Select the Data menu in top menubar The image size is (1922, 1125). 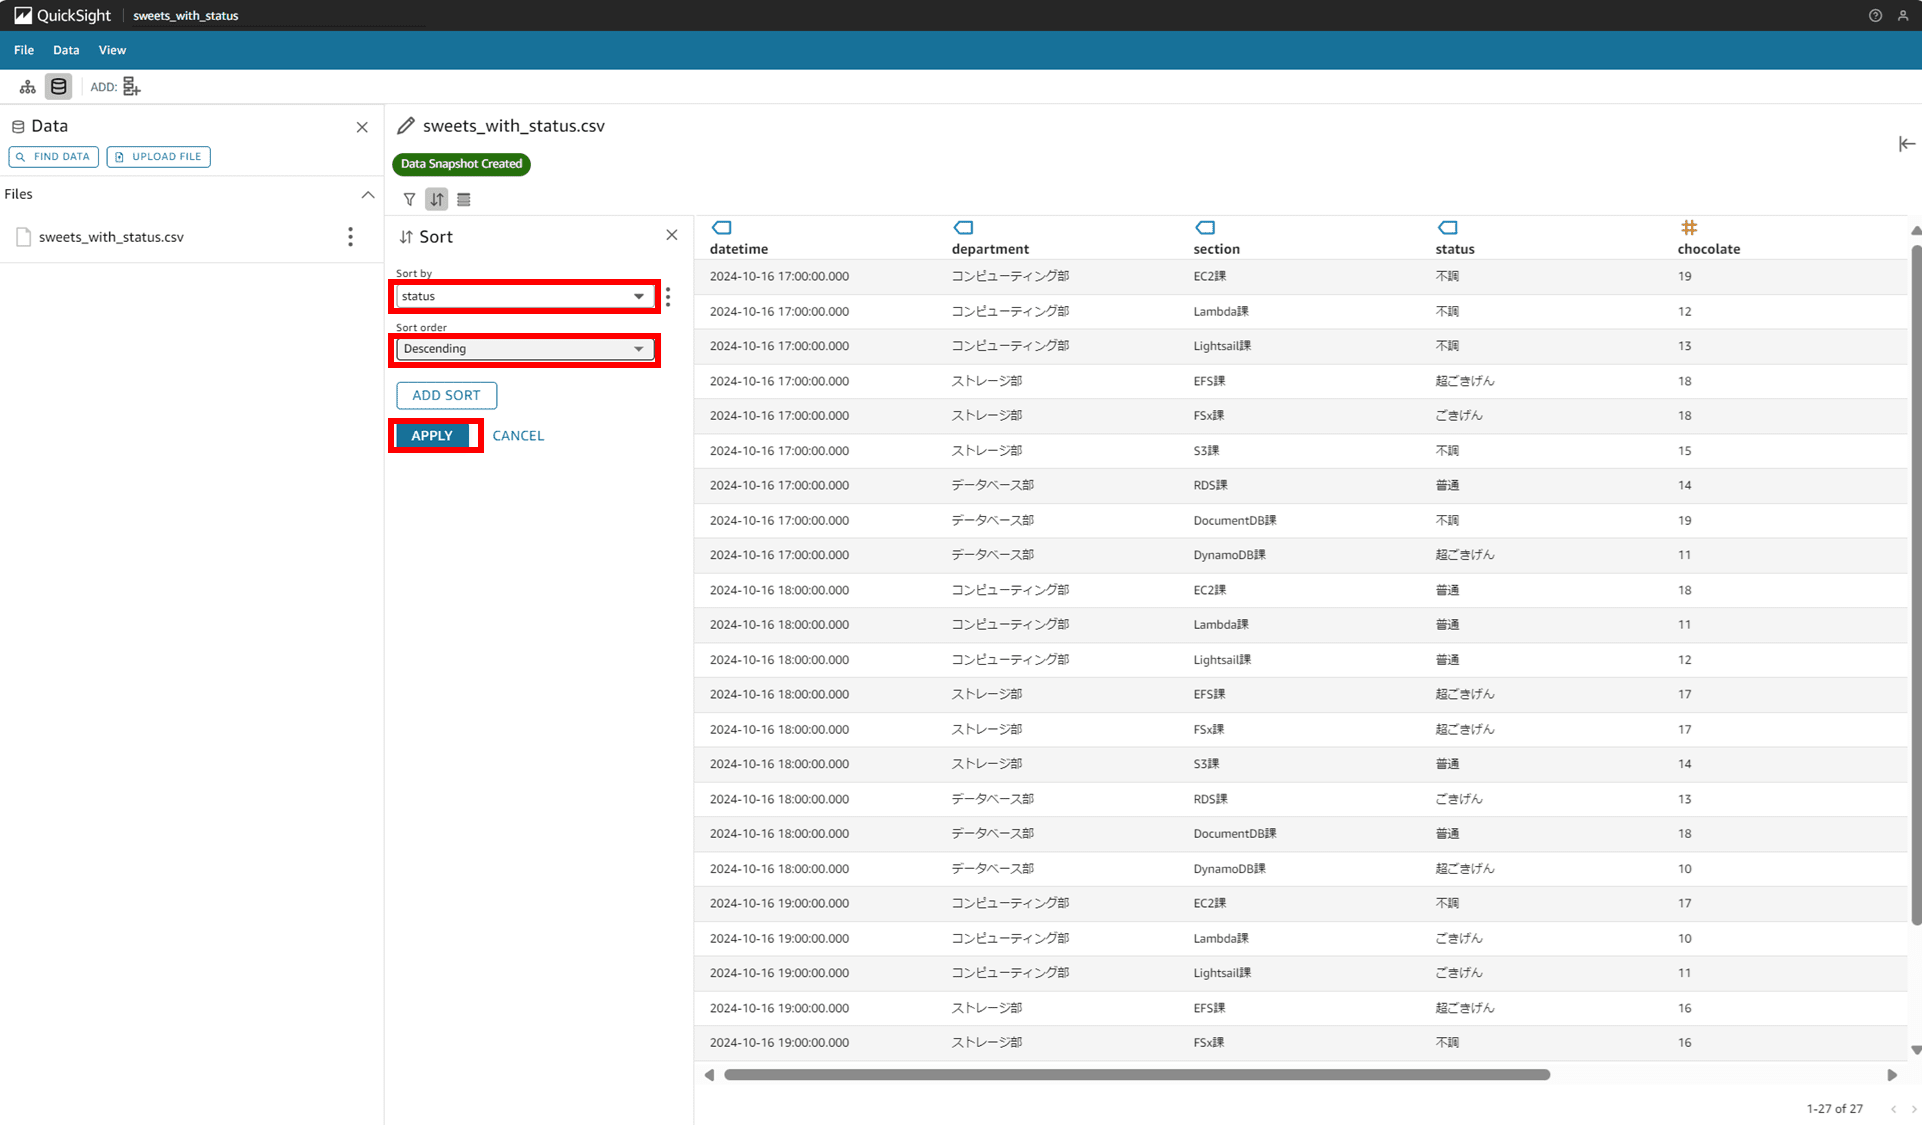[x=66, y=50]
